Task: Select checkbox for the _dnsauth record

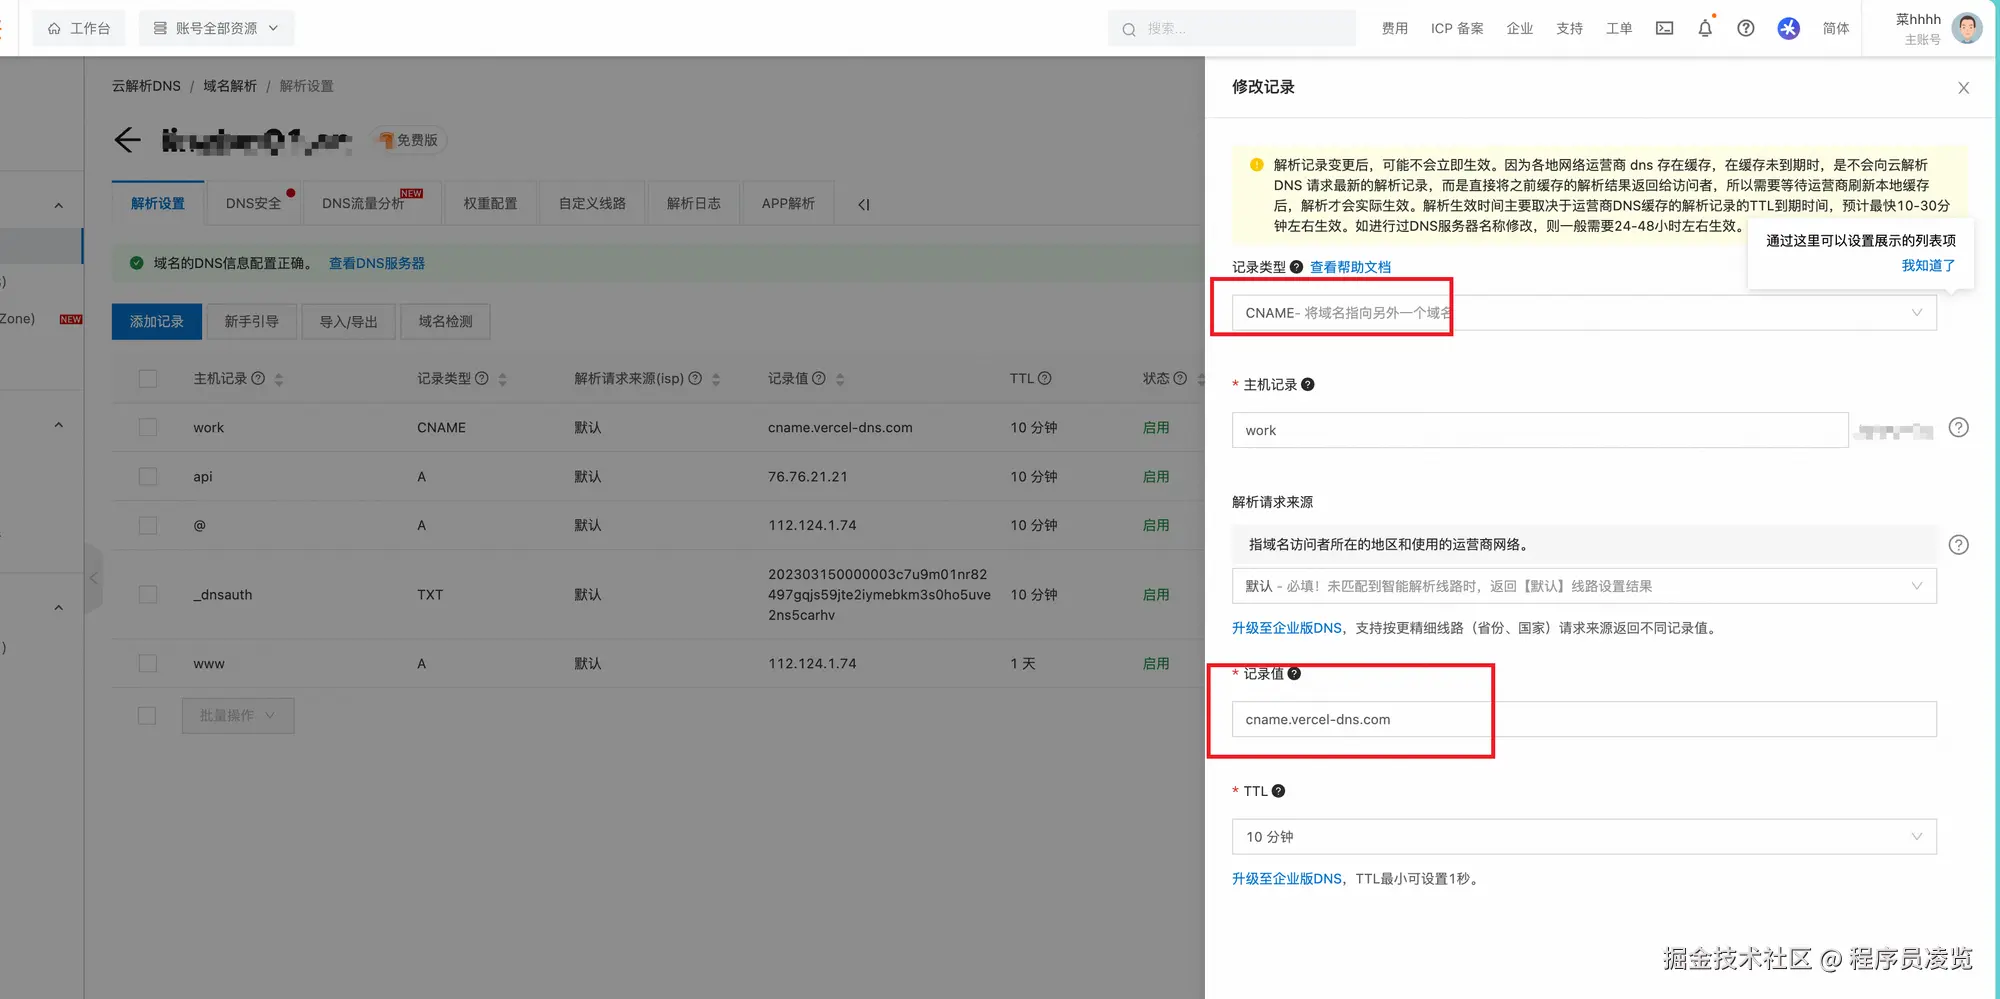Action: point(148,595)
